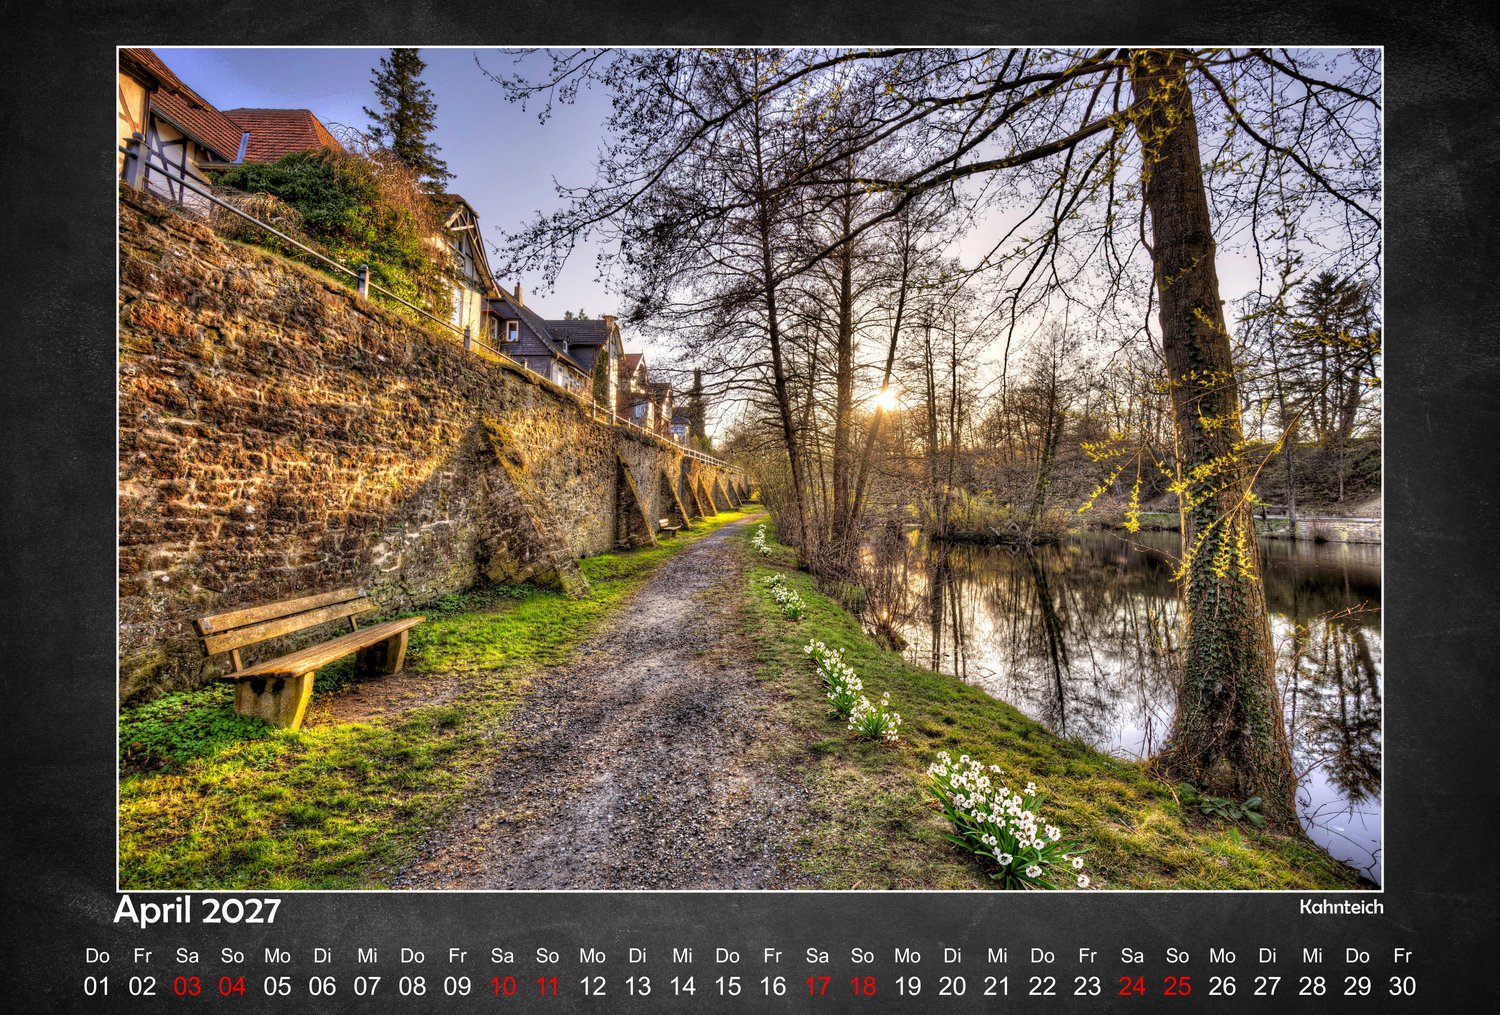
Task: Click on date 21
Action: click(997, 986)
